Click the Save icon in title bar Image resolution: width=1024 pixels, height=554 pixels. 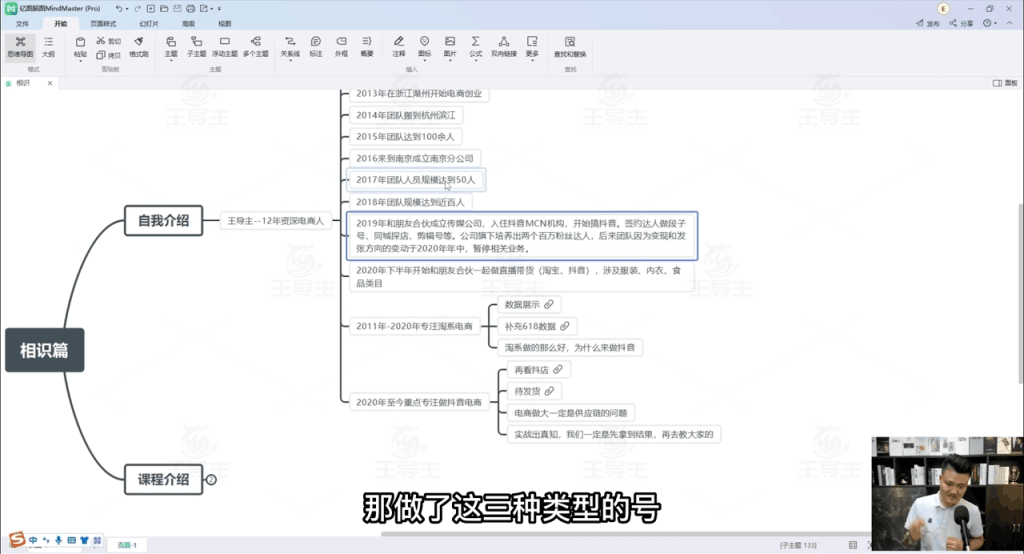tap(177, 8)
